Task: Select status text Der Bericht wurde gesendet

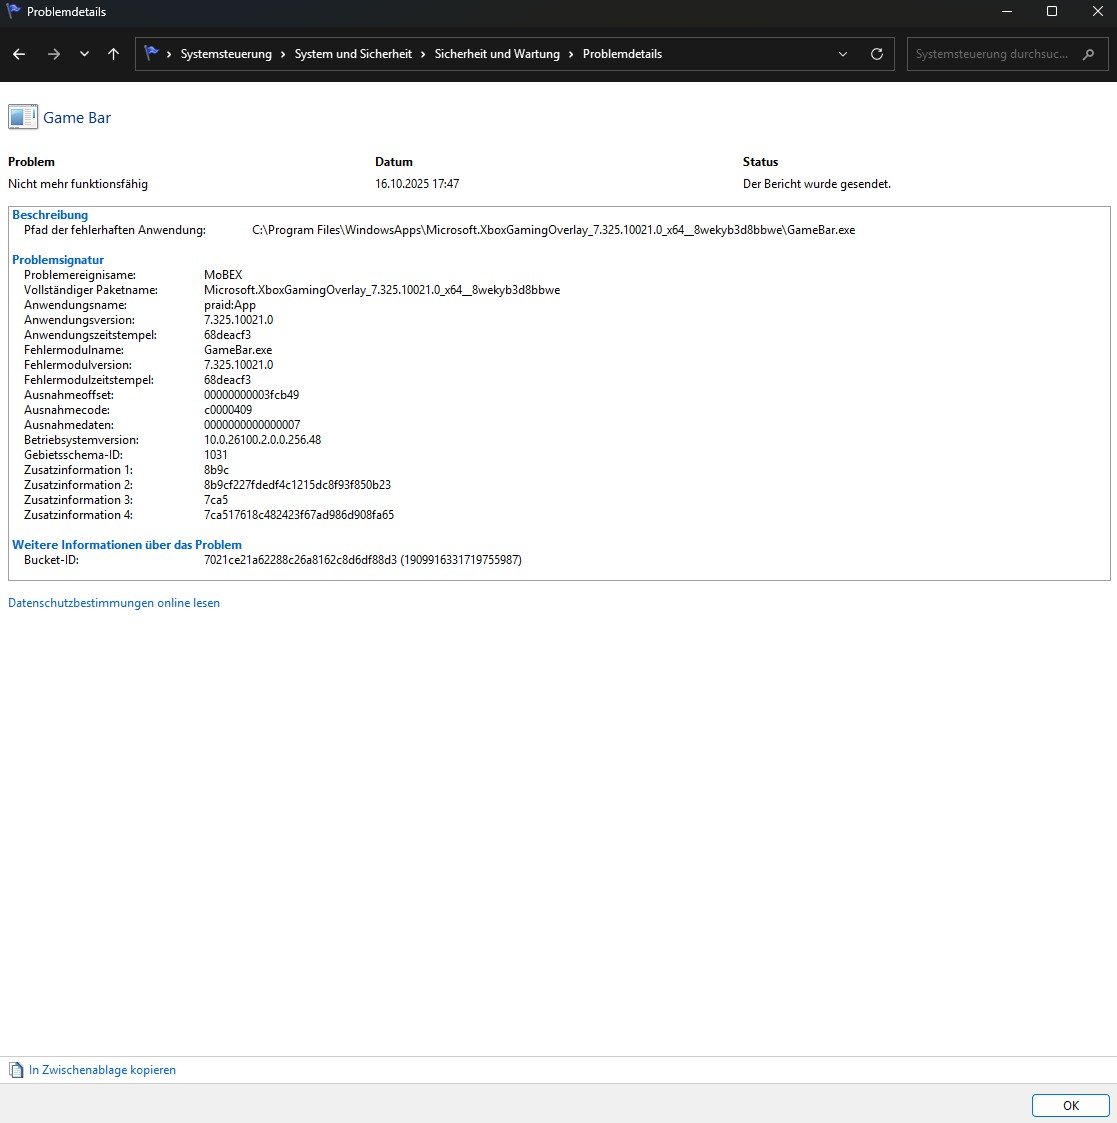Action: pyautogui.click(x=816, y=184)
